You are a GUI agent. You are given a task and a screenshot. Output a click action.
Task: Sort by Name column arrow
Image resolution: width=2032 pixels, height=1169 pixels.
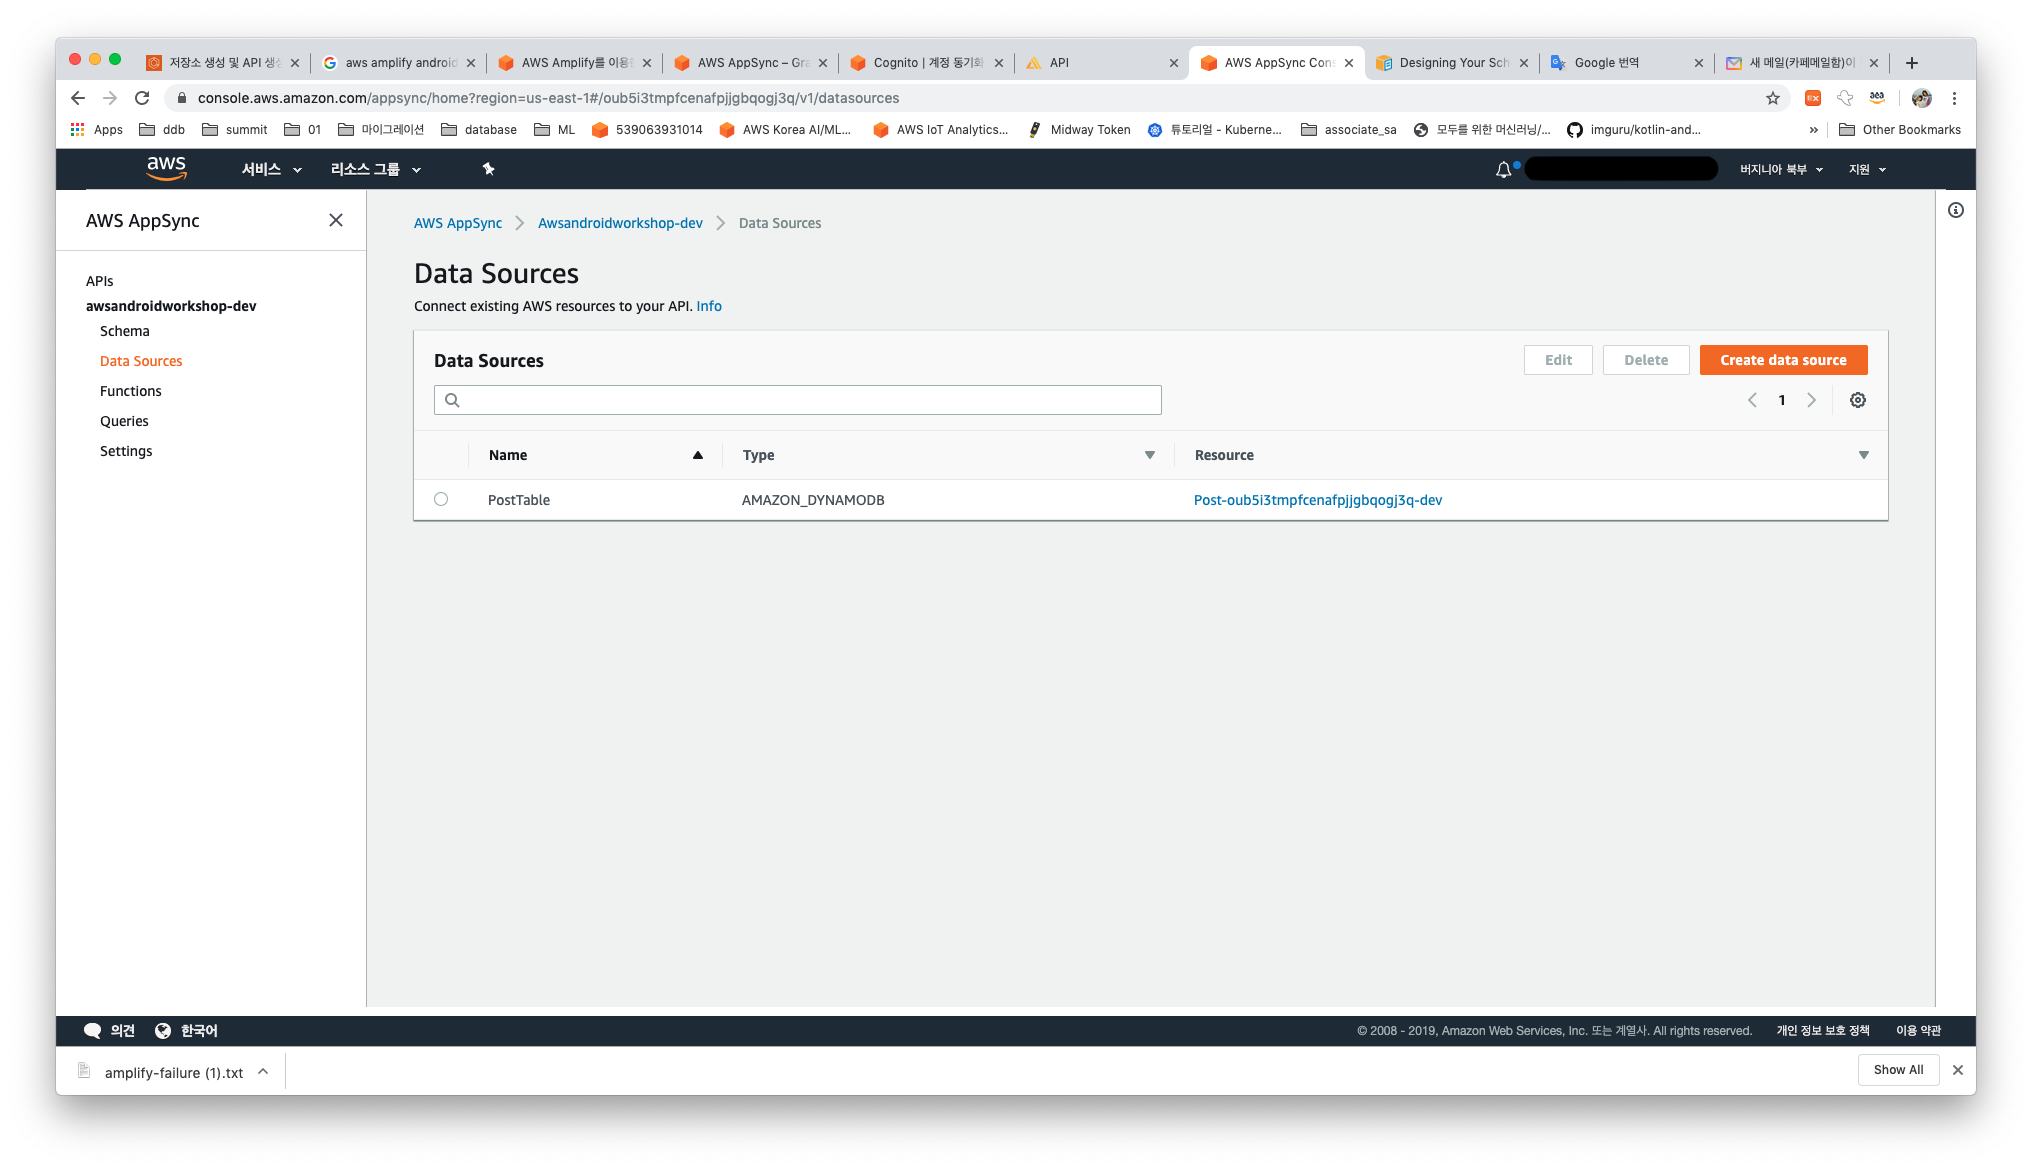pos(698,455)
